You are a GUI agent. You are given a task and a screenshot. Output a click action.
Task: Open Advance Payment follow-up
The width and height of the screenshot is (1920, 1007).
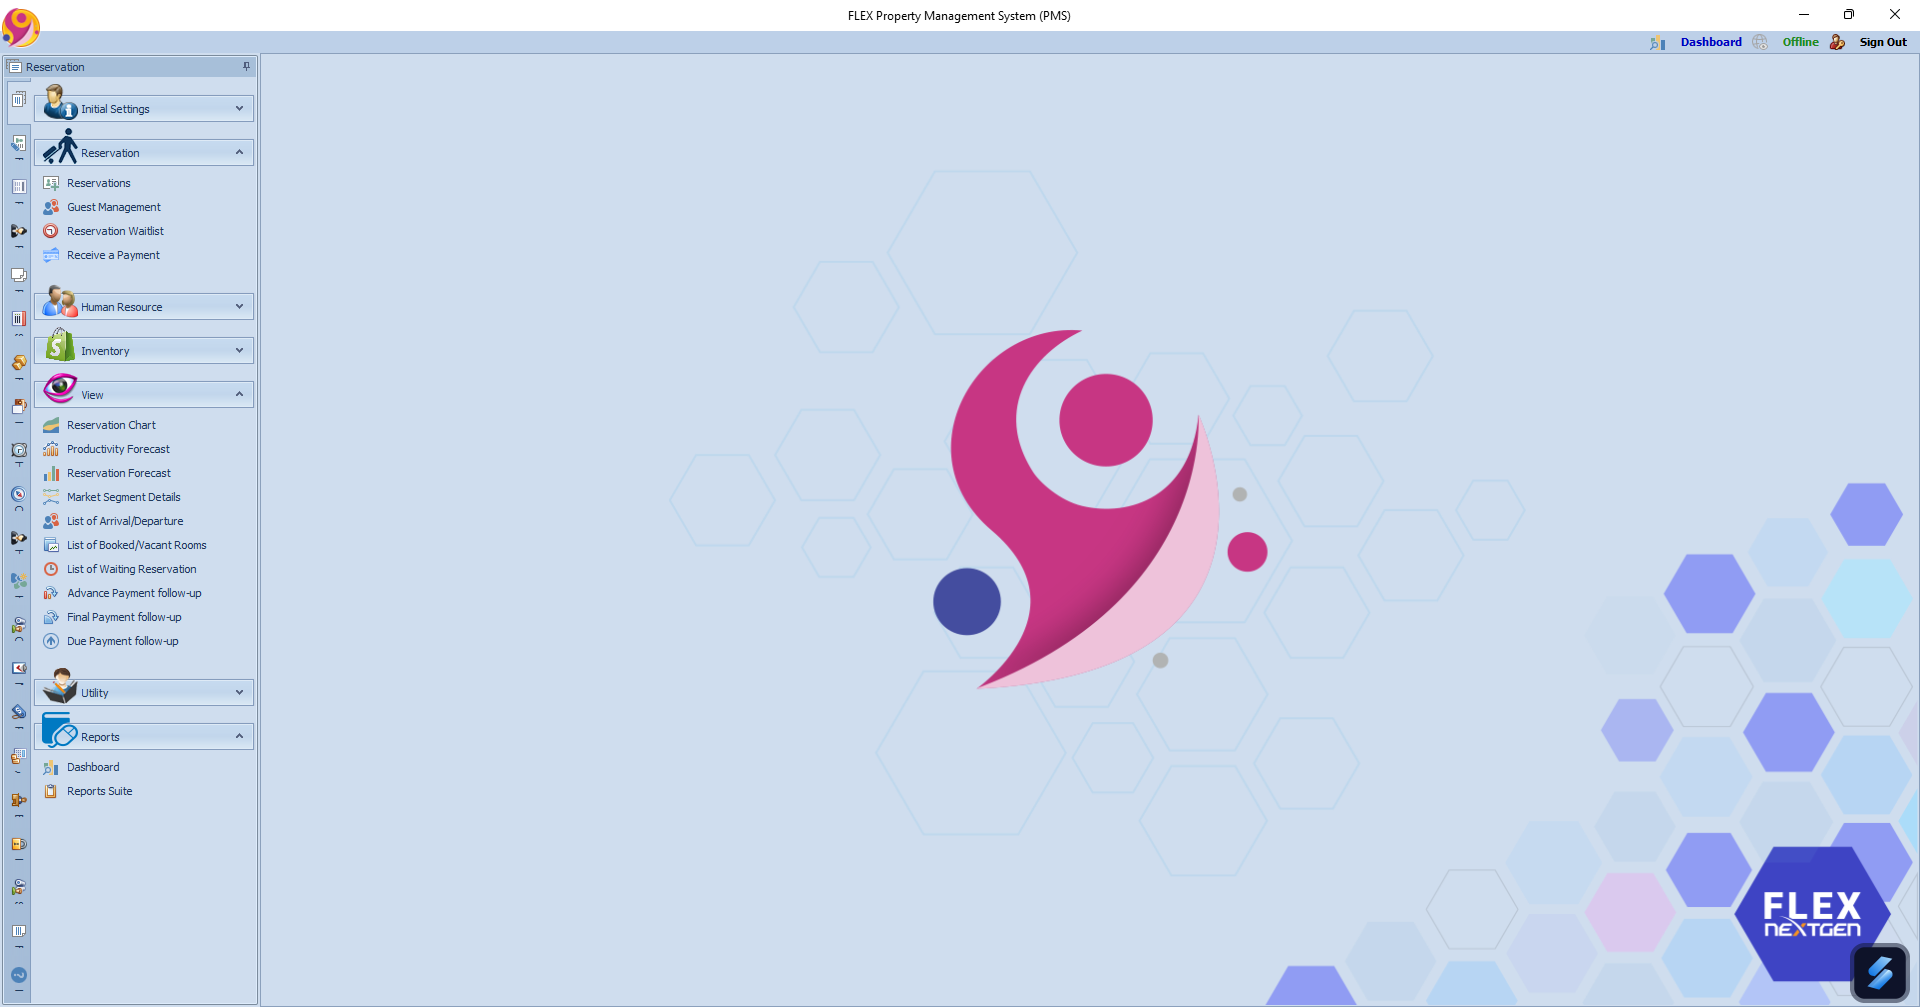click(134, 593)
